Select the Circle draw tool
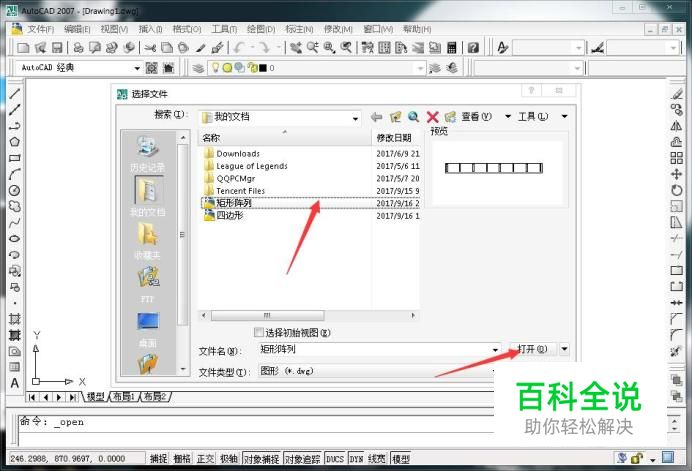The width and height of the screenshot is (692, 471). coord(15,190)
